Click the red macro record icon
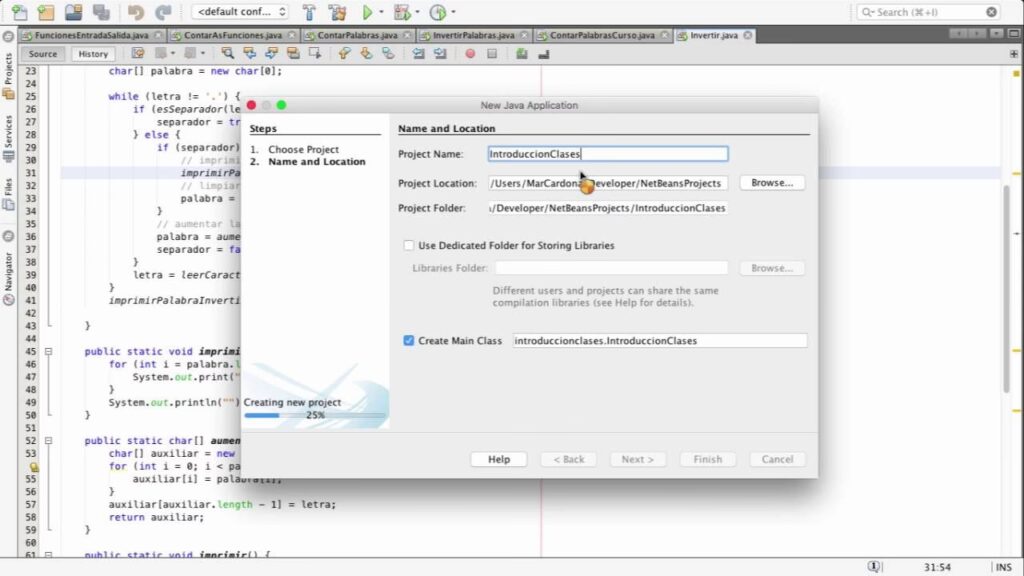 (x=472, y=54)
